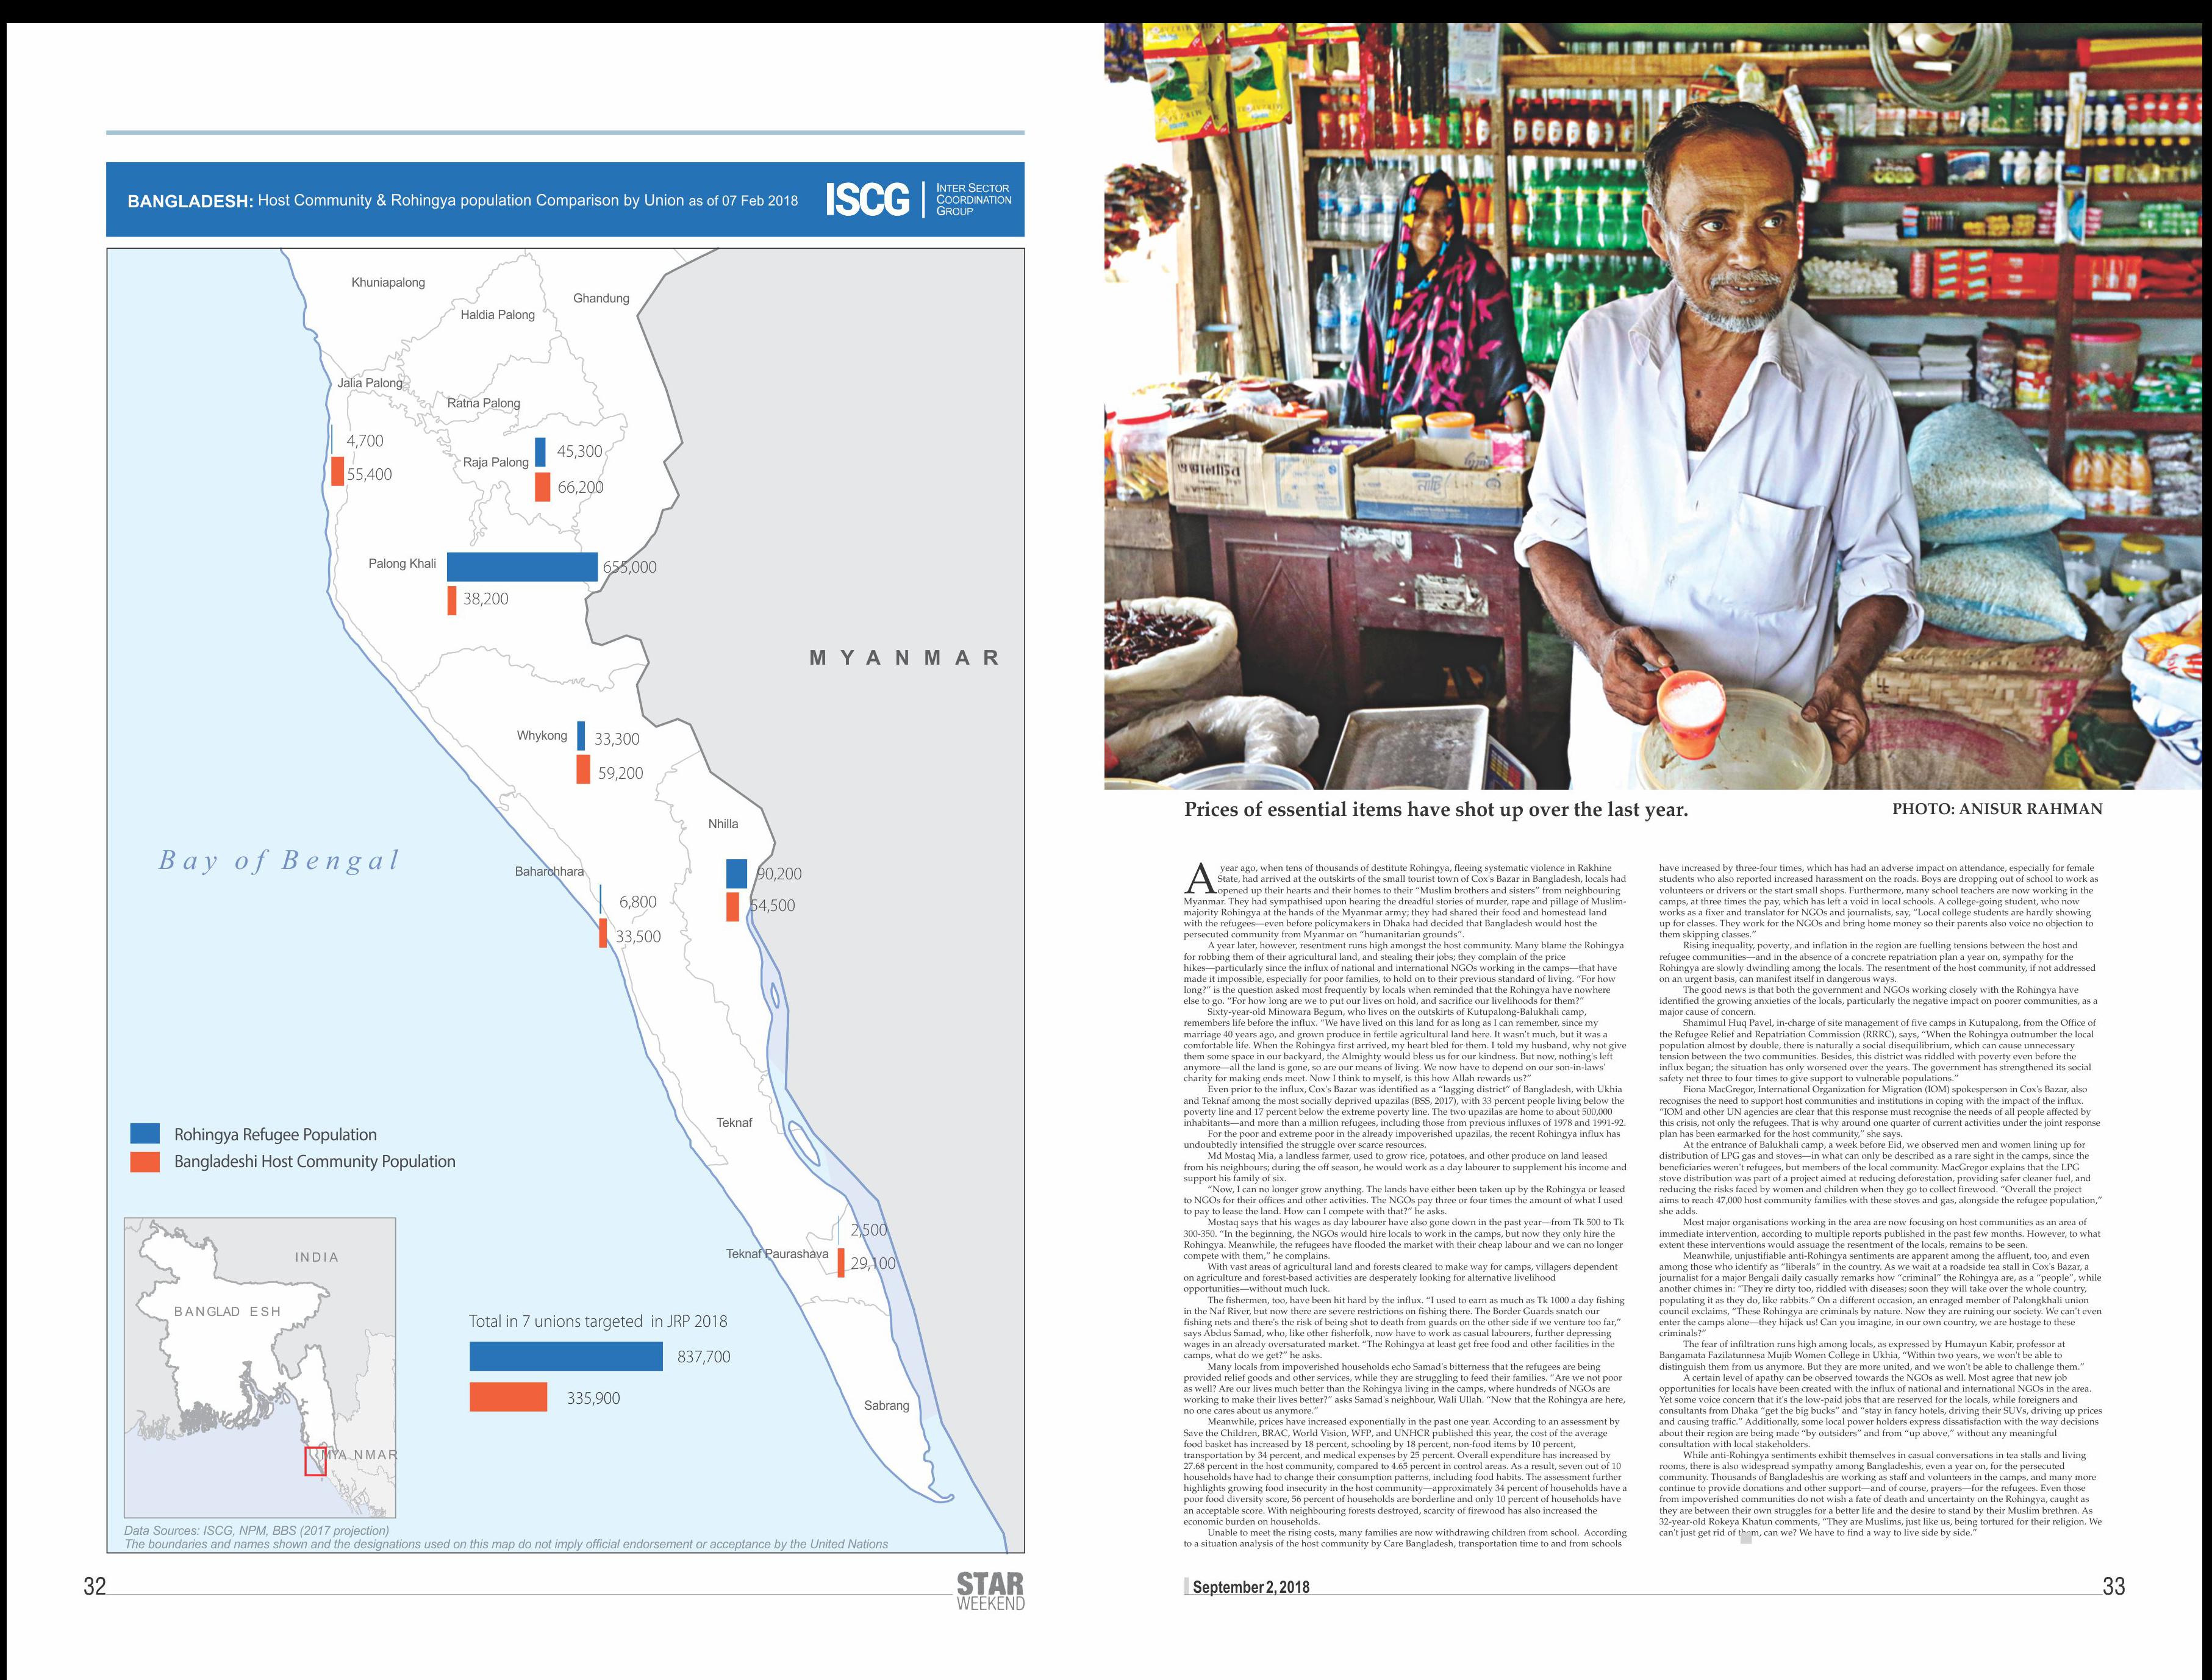Click the Whykong orange 59,200 bar

coord(583,770)
